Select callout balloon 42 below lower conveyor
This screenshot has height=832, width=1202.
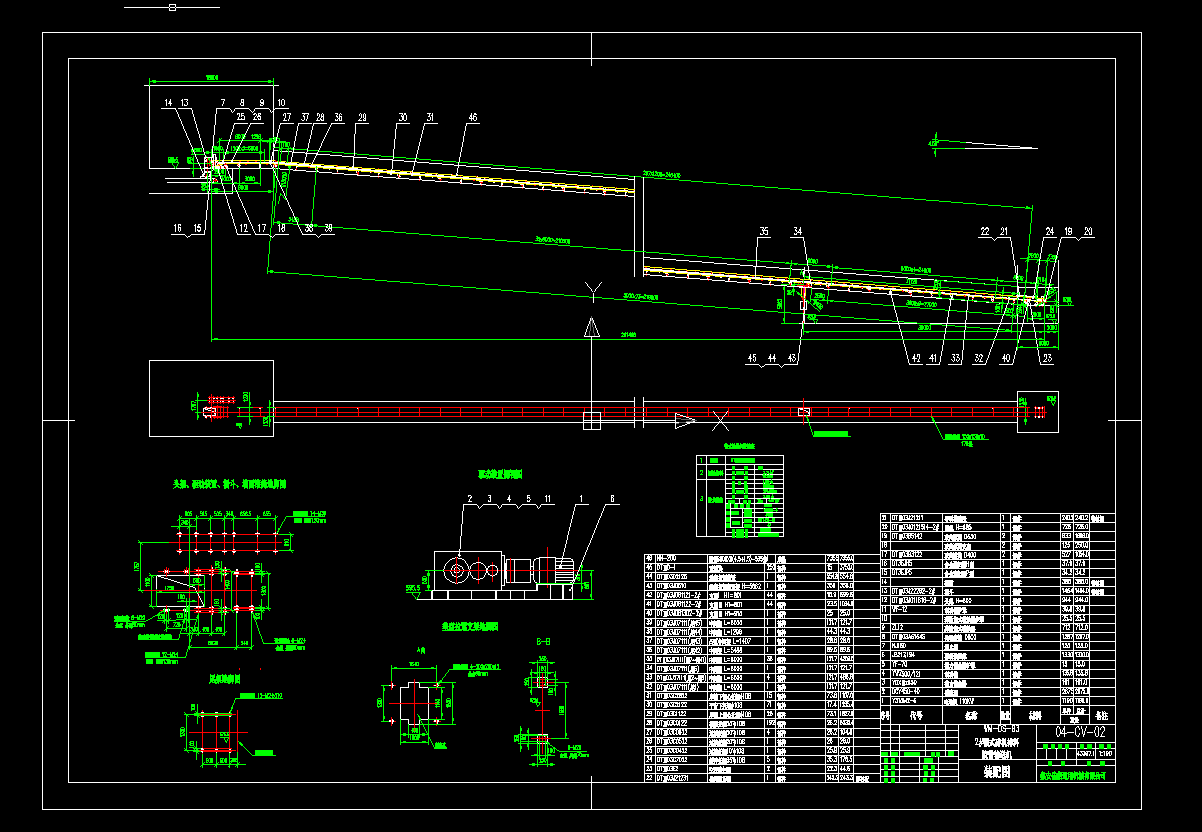click(915, 357)
